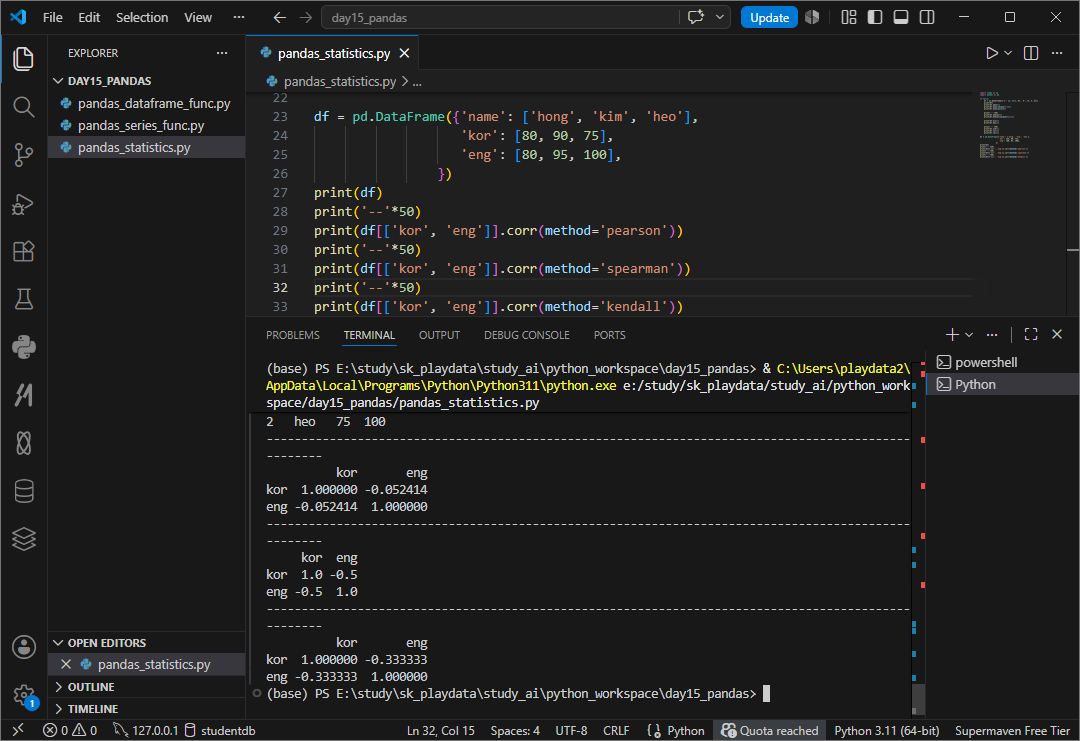Screen dimensions: 1080x741
Task: Open Source Control view icon
Action: pyautogui.click(x=23, y=155)
